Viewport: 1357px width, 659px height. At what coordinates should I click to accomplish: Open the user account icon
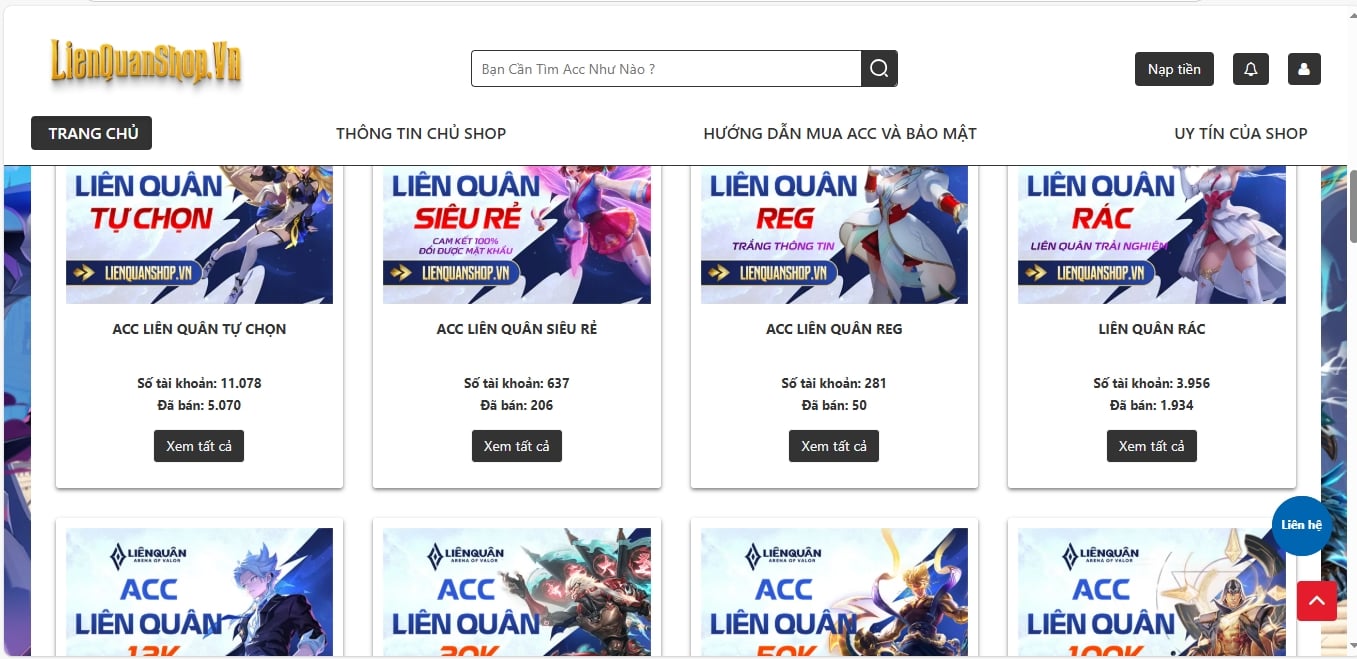(x=1304, y=69)
